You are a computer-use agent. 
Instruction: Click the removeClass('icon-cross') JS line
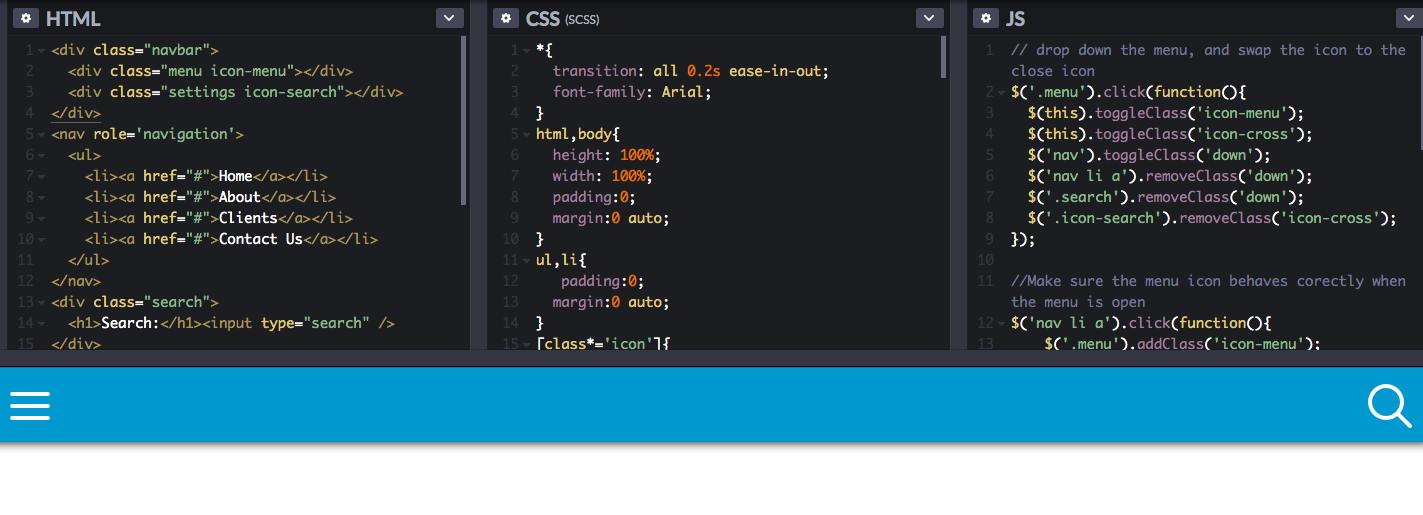pyautogui.click(x=1212, y=218)
